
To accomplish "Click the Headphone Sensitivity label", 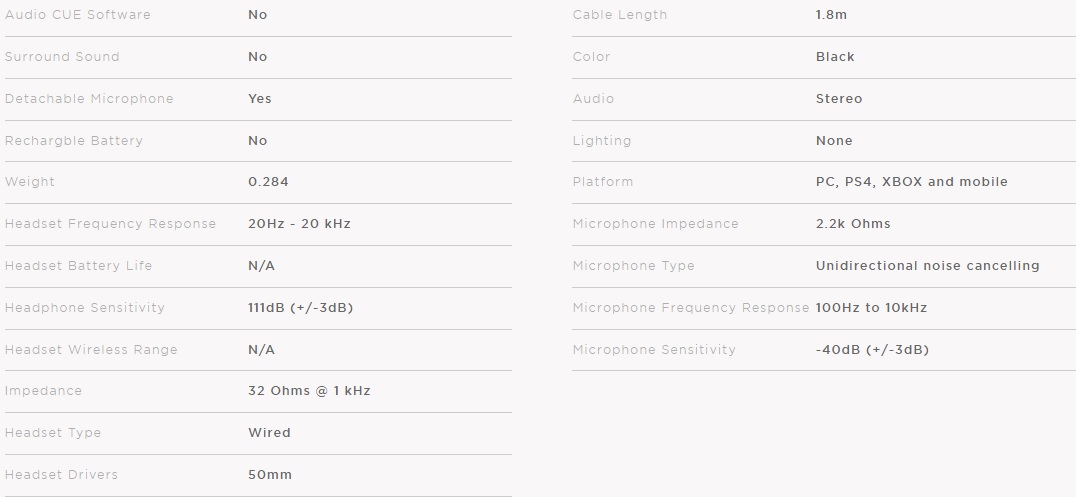I will click(x=85, y=308).
